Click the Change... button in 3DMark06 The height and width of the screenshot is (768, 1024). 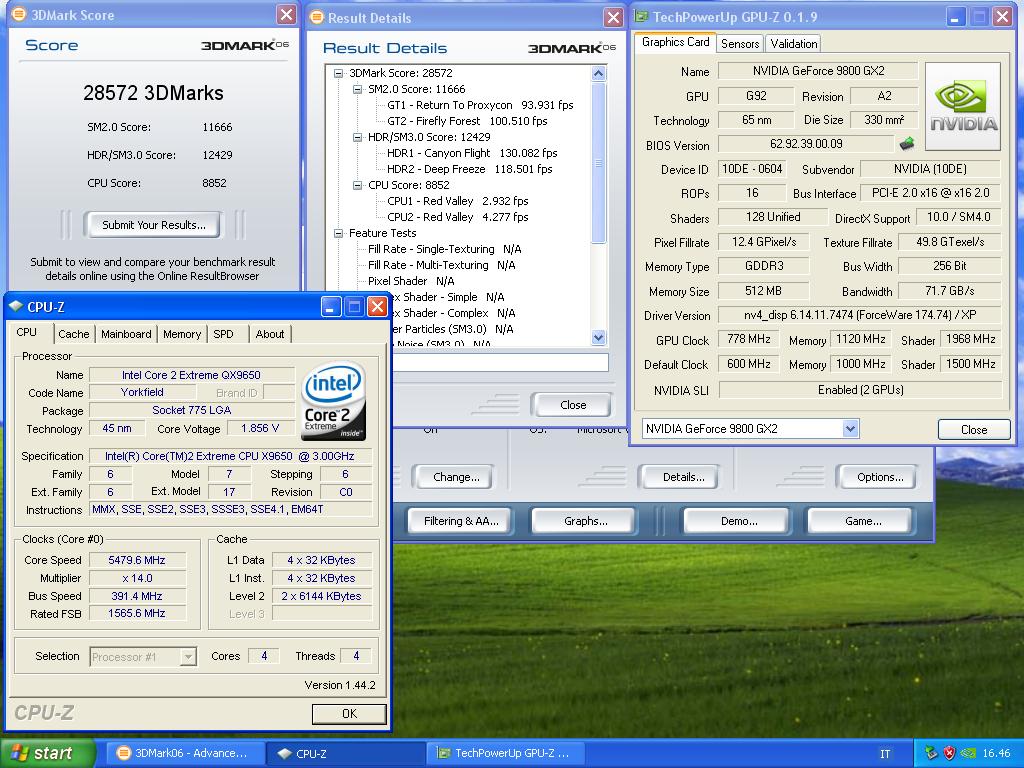(x=456, y=477)
